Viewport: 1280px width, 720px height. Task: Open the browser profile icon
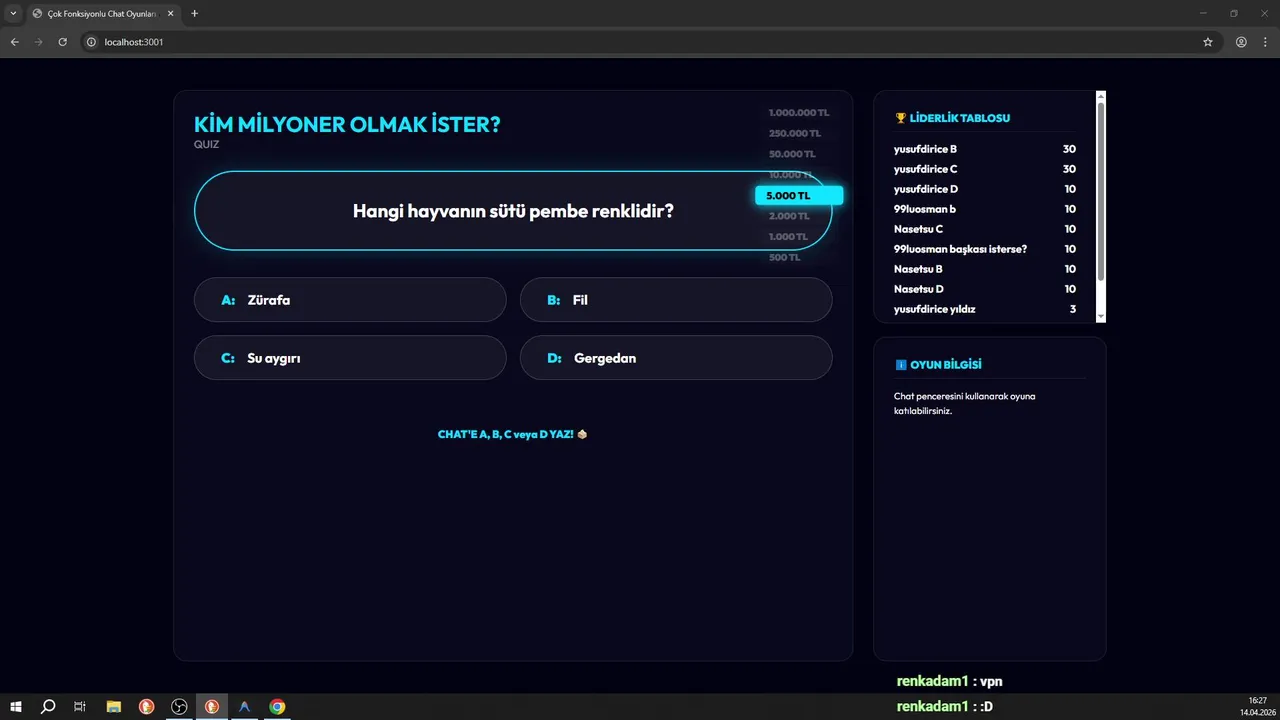[x=1241, y=42]
